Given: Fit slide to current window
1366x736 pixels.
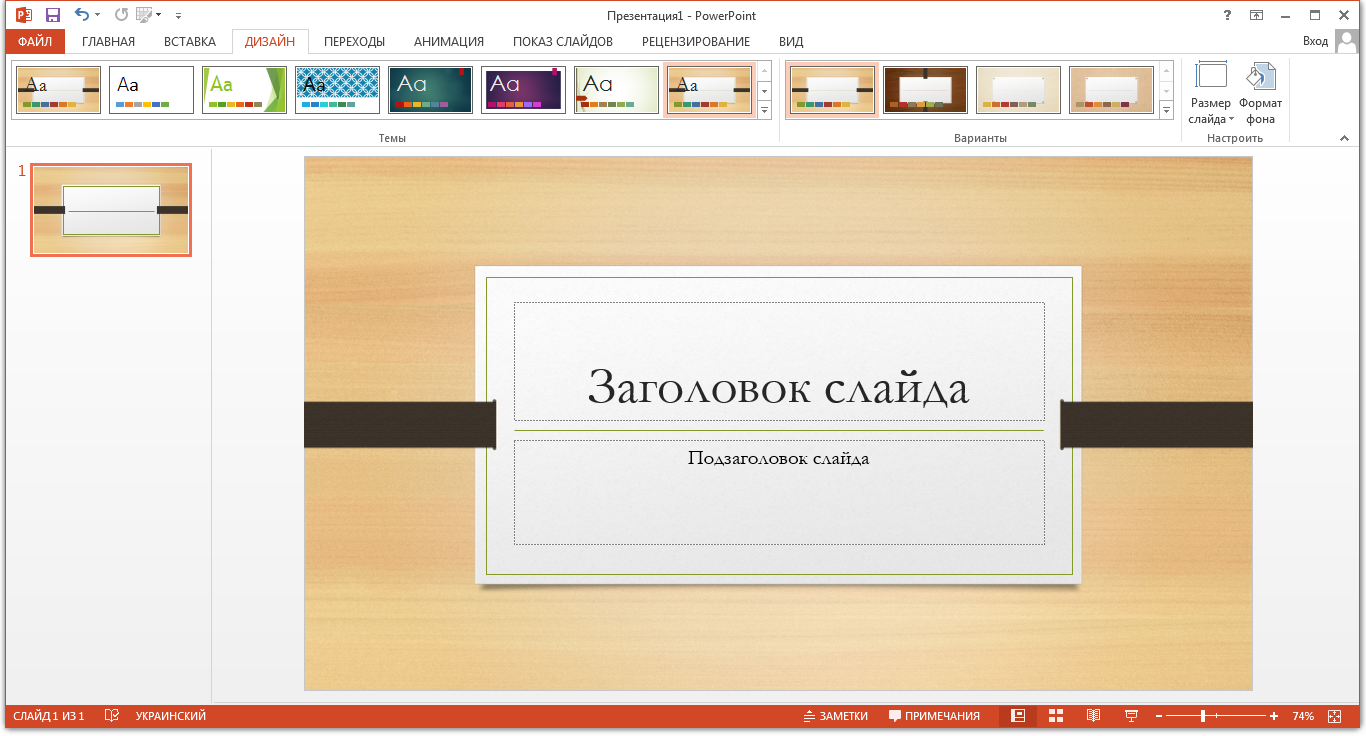Looking at the screenshot, I should [x=1335, y=715].
